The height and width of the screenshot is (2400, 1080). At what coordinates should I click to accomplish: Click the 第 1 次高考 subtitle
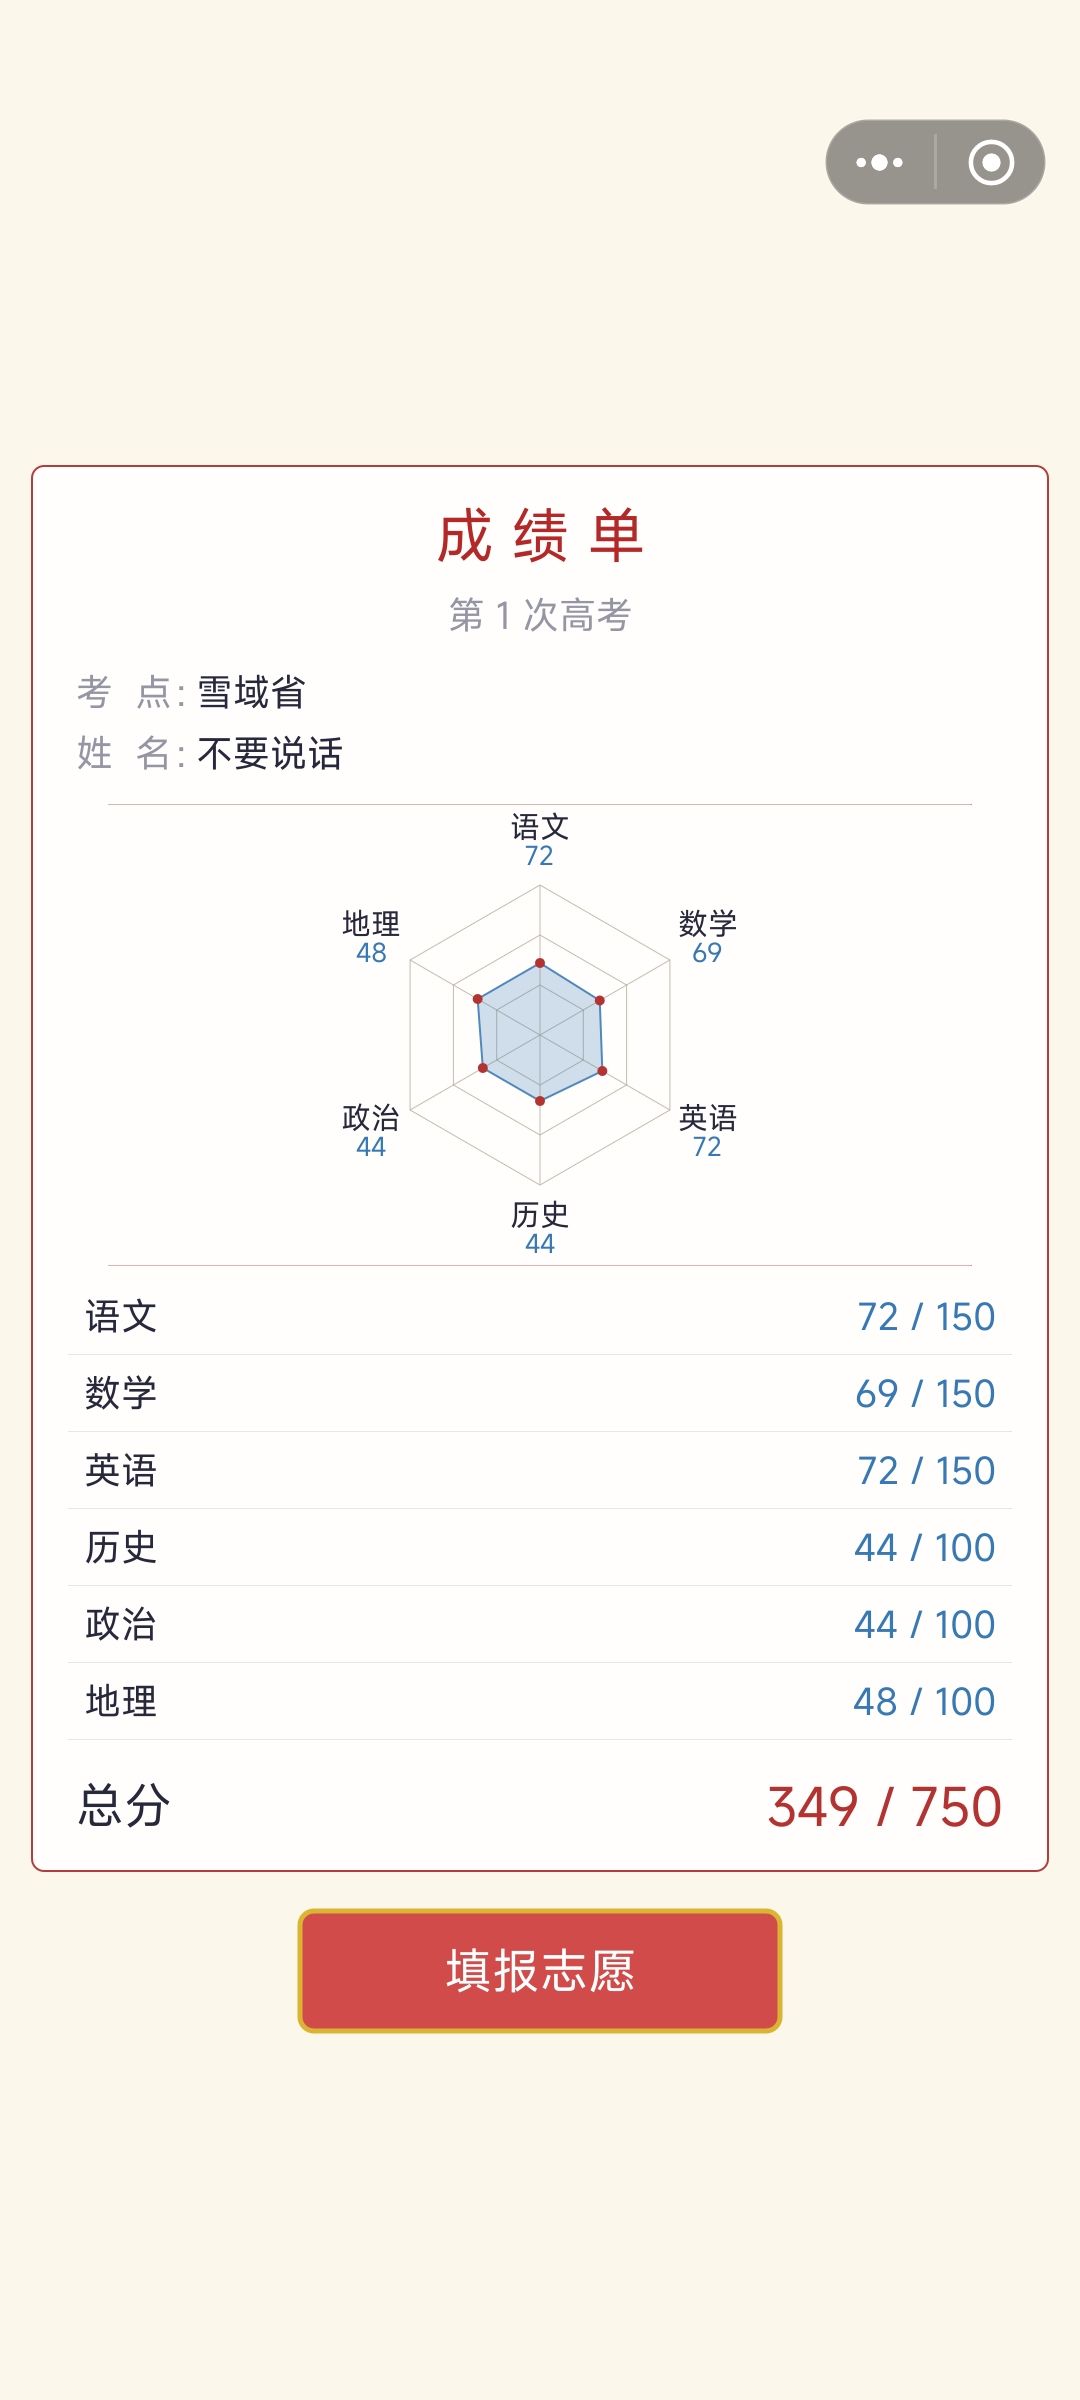tap(540, 615)
